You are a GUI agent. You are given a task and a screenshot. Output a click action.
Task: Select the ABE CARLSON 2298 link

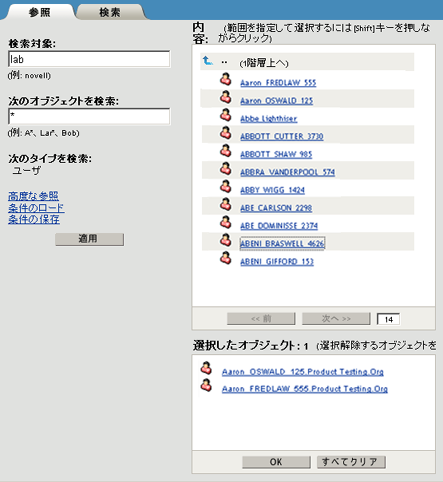tap(276, 208)
